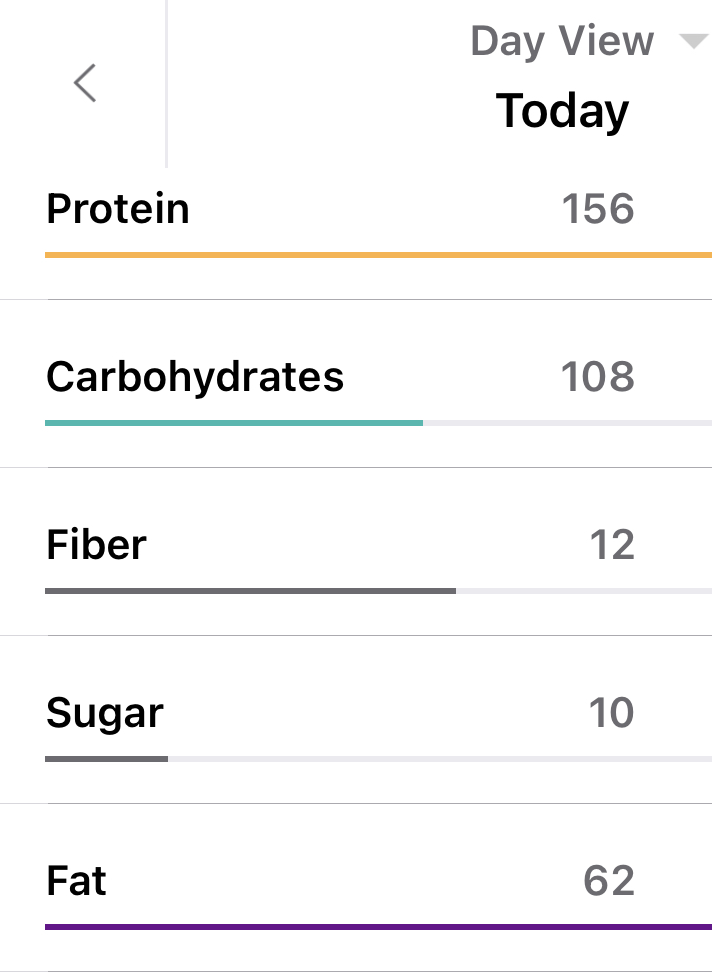Tap the Fiber value 12
This screenshot has width=712, height=976.
(x=611, y=545)
